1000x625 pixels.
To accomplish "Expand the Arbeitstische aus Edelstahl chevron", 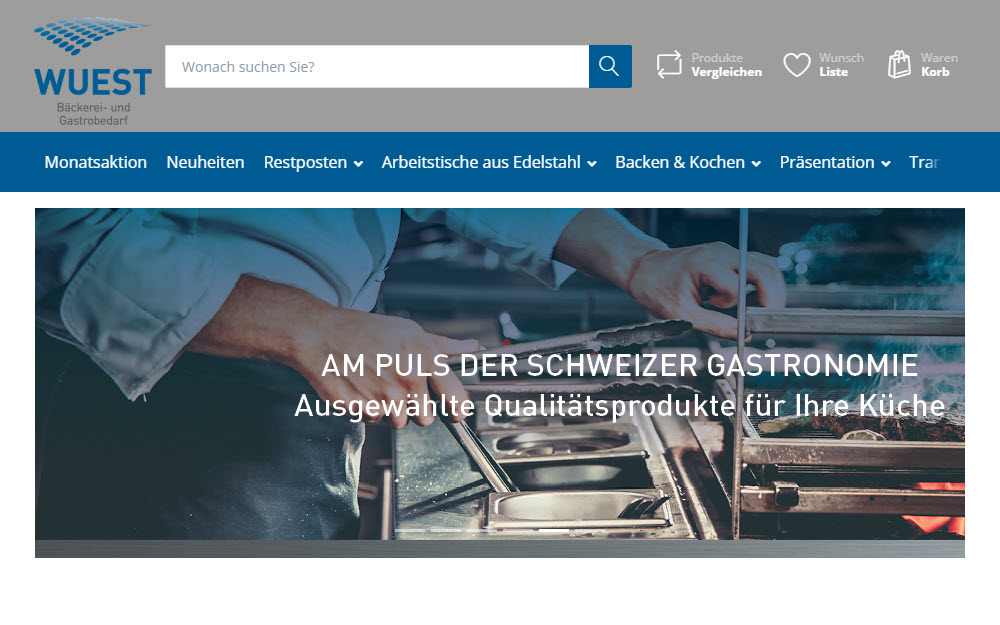I will point(592,164).
